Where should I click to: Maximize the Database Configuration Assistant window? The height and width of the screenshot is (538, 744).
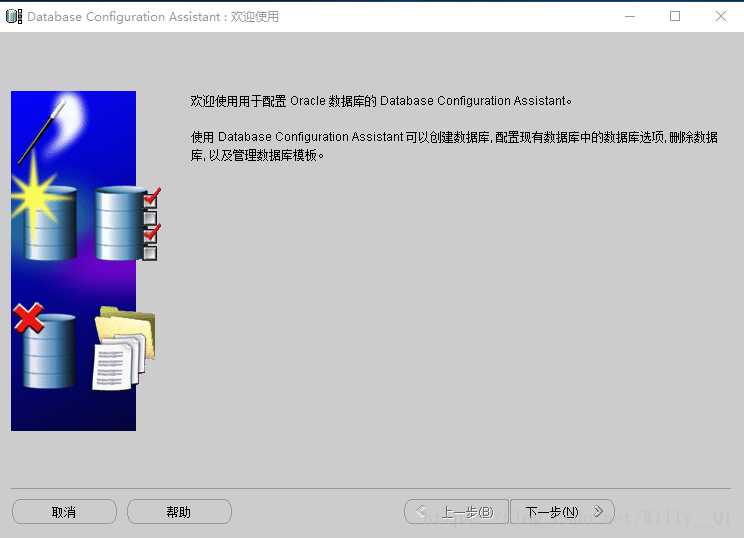[x=675, y=16]
